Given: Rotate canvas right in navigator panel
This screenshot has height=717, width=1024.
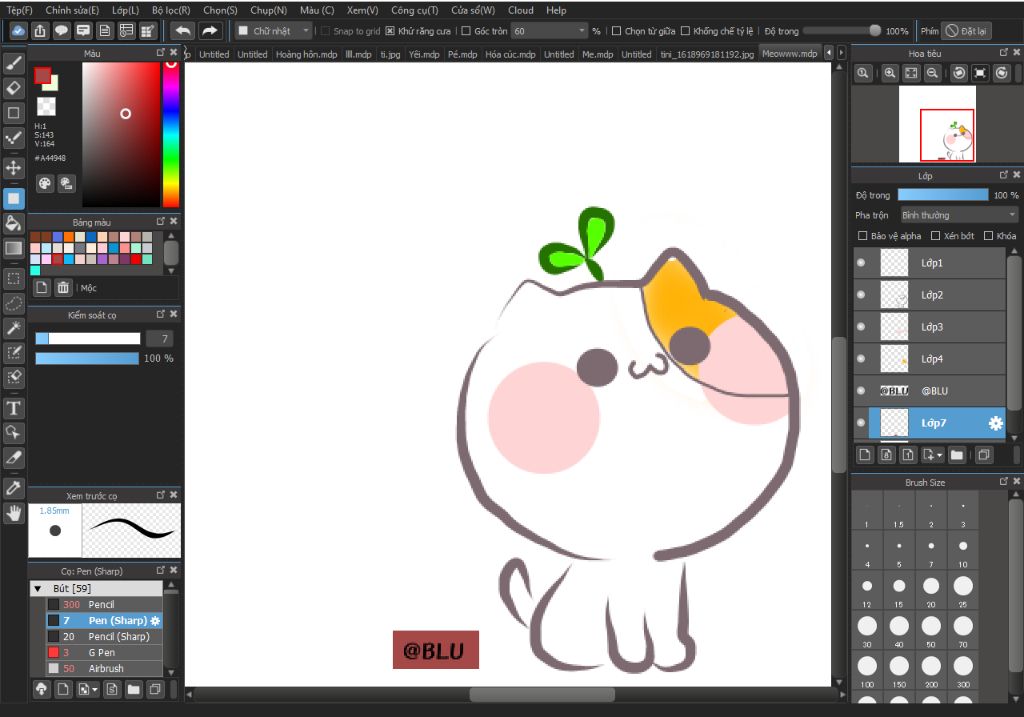Looking at the screenshot, I should 1002,73.
